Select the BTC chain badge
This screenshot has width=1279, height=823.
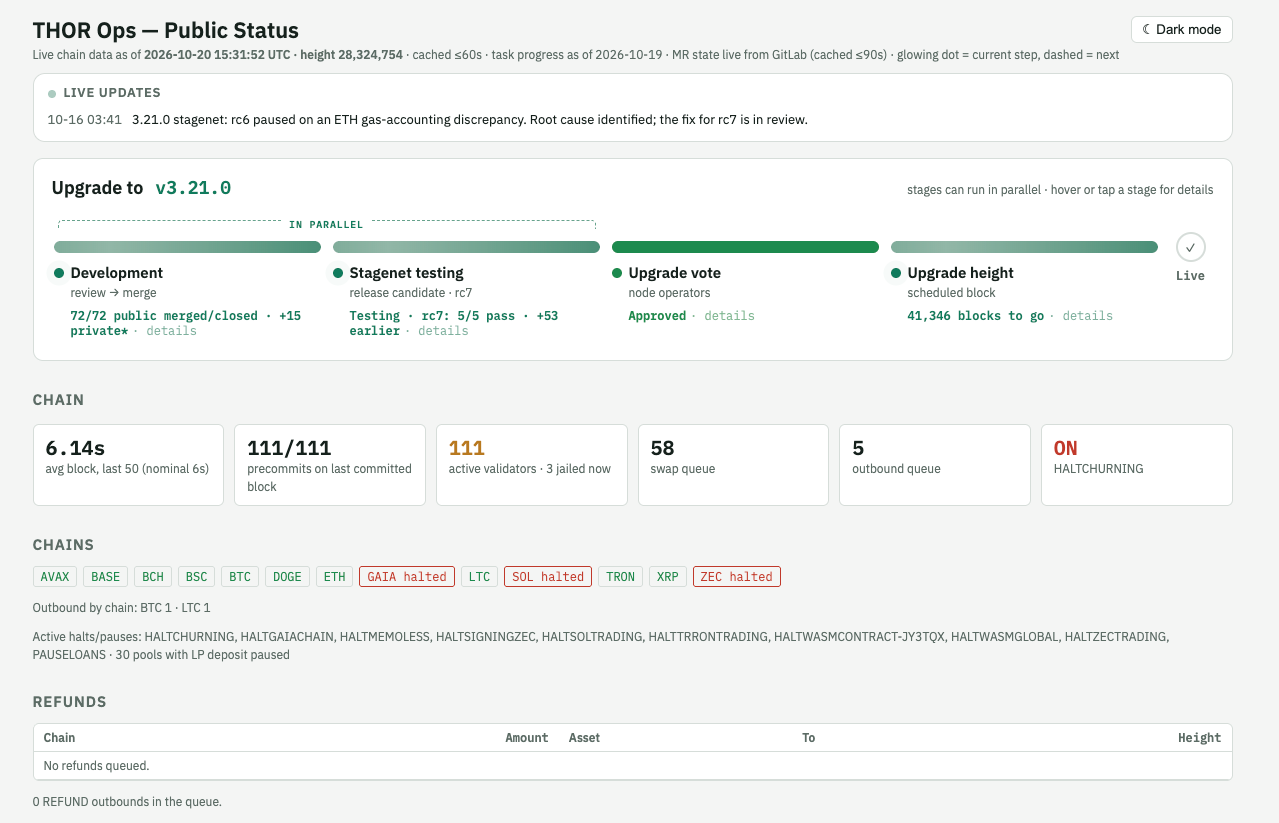pyautogui.click(x=240, y=577)
